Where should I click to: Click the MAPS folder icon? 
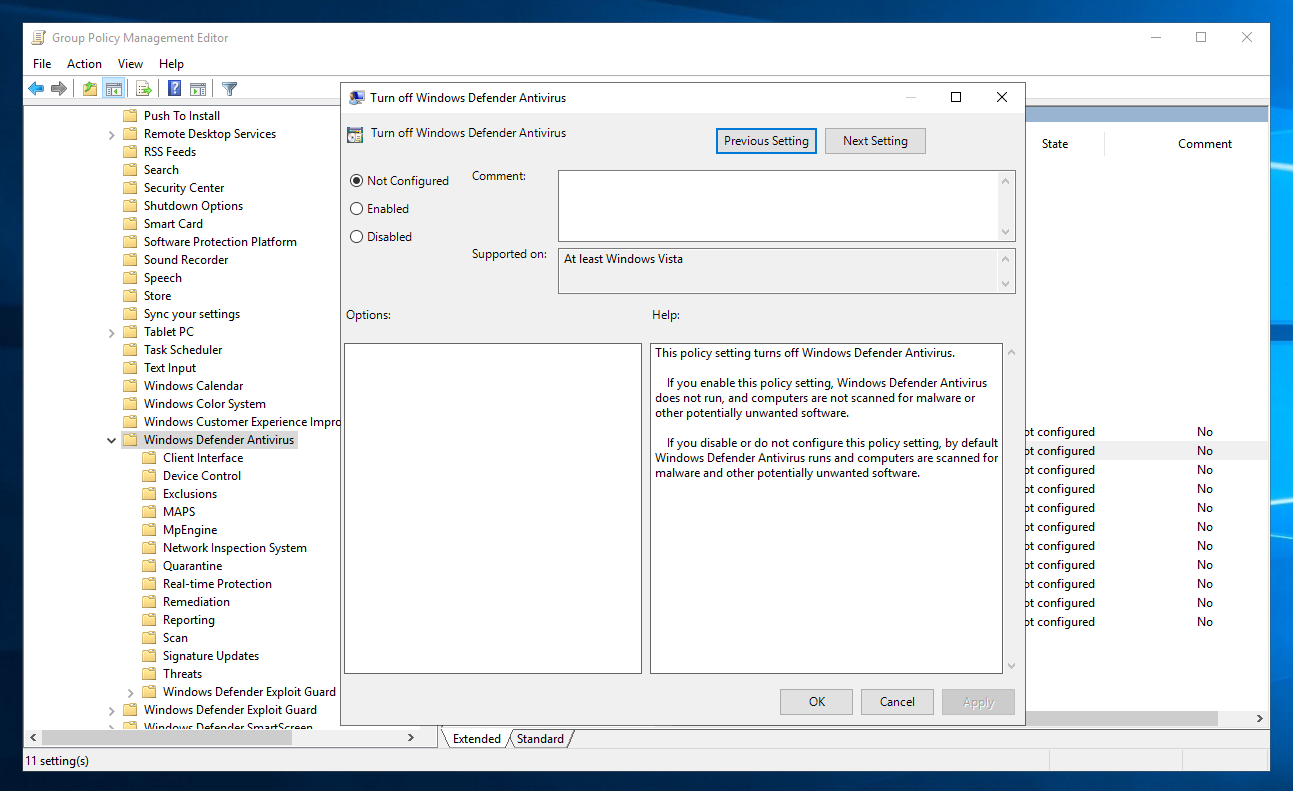[149, 512]
